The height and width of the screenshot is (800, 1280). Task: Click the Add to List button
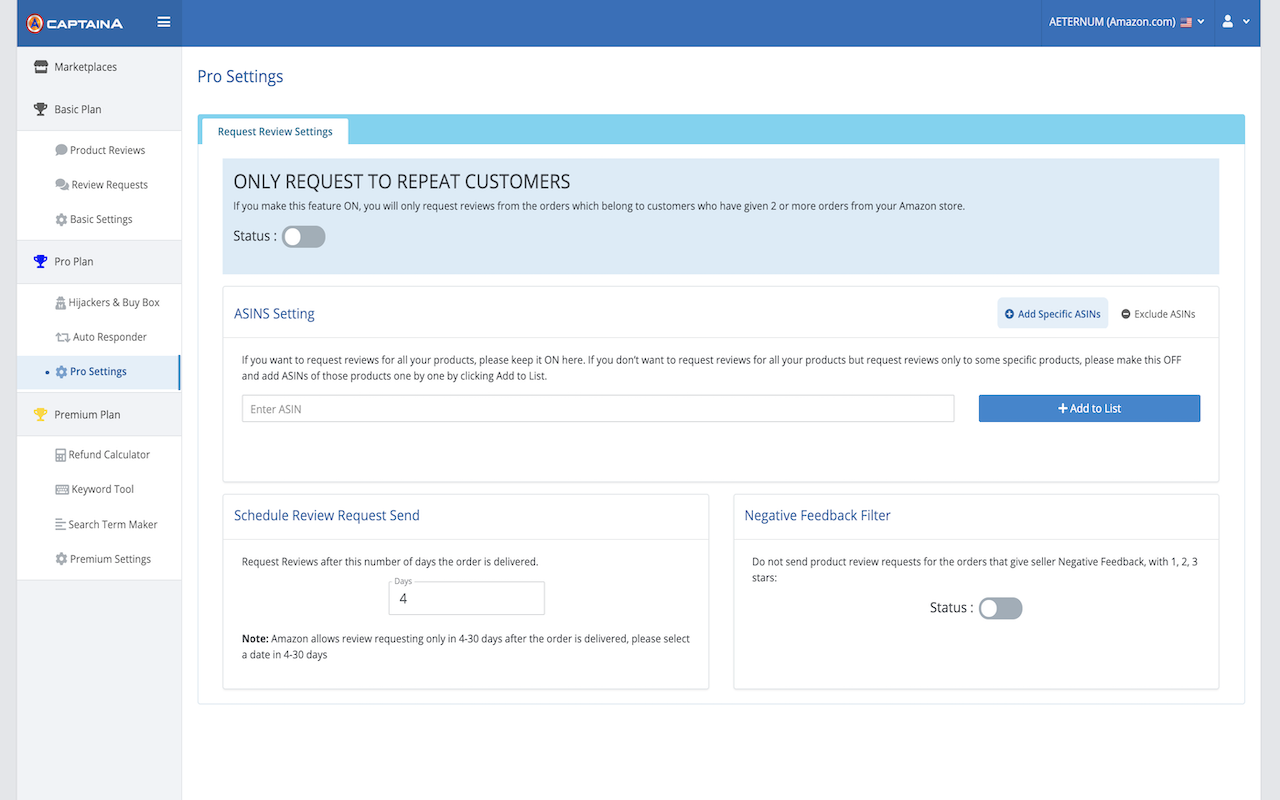click(x=1089, y=408)
